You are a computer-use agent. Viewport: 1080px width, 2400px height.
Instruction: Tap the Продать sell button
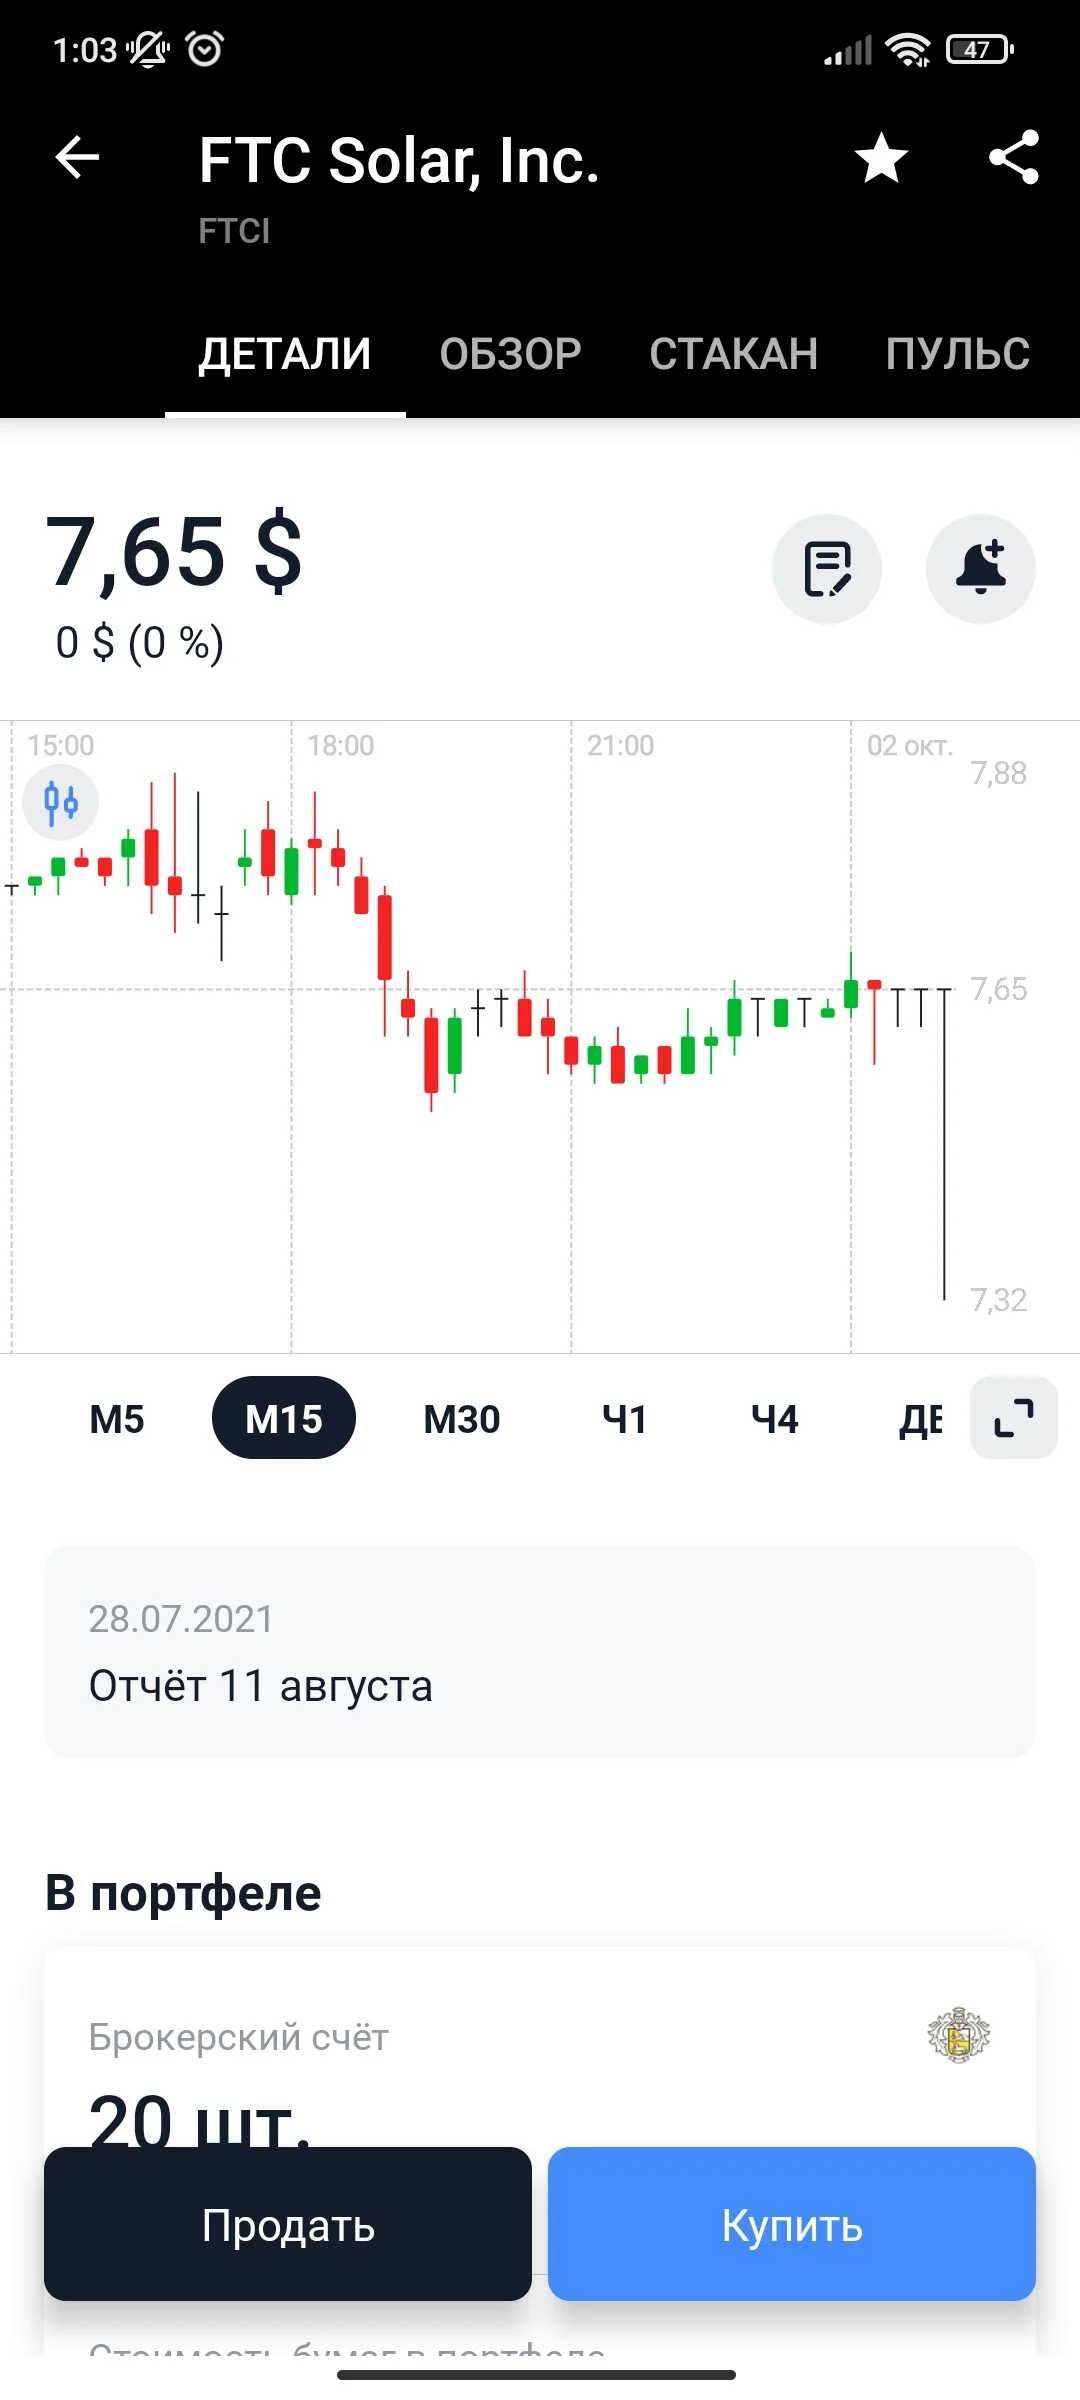[x=288, y=2224]
